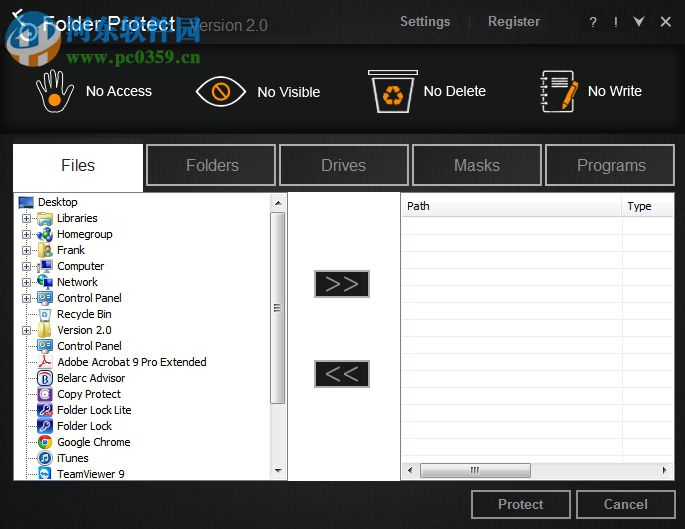The height and width of the screenshot is (529, 685).
Task: Click the Folder Lock icon
Action: 45,426
